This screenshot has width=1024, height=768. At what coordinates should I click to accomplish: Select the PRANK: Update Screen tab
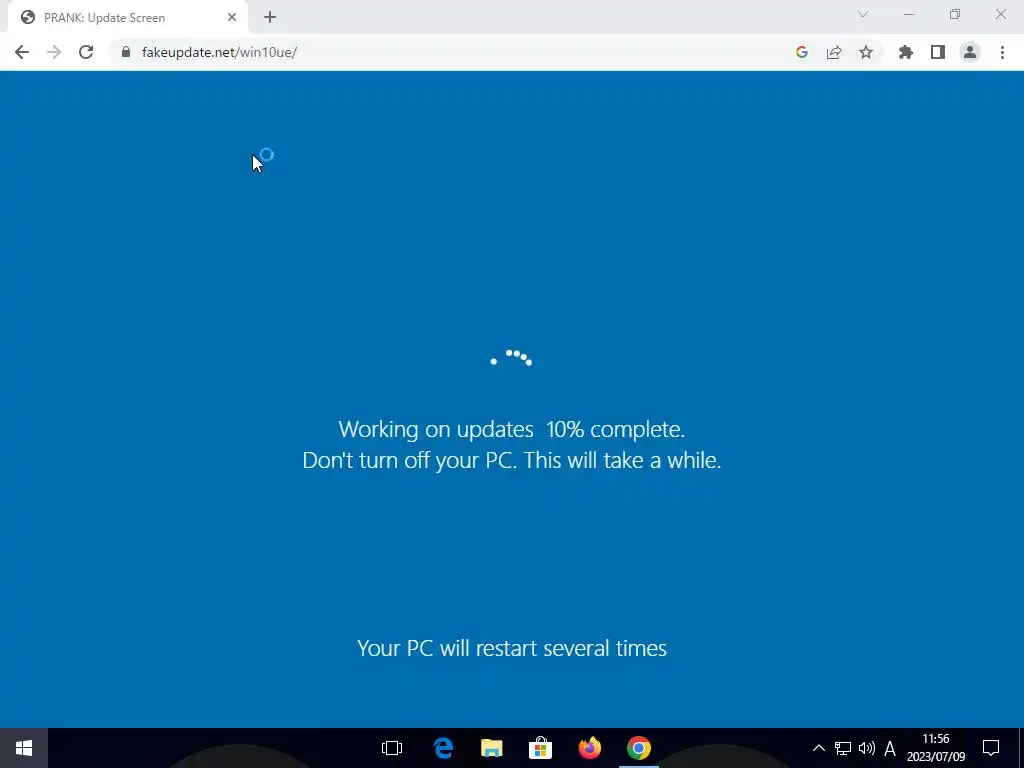(128, 18)
